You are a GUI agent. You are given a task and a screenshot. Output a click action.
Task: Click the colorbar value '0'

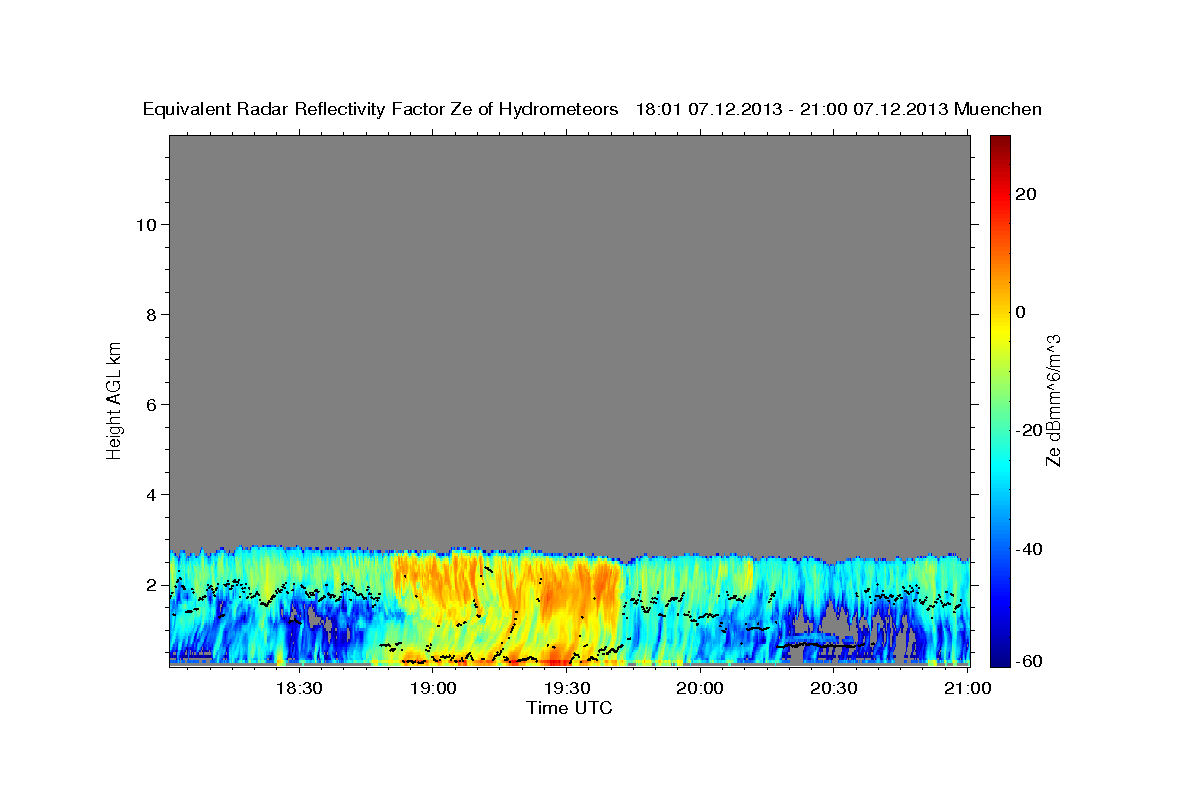tap(1021, 312)
